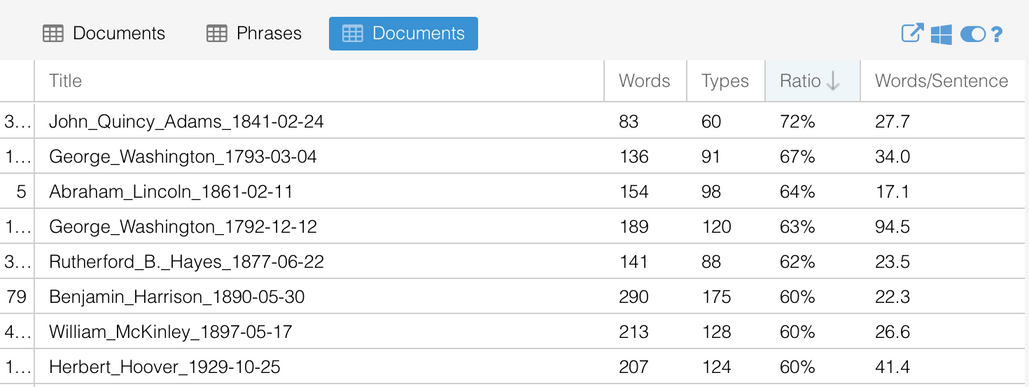The image size is (1029, 387).
Task: Sort table by Words column header
Action: pos(644,81)
